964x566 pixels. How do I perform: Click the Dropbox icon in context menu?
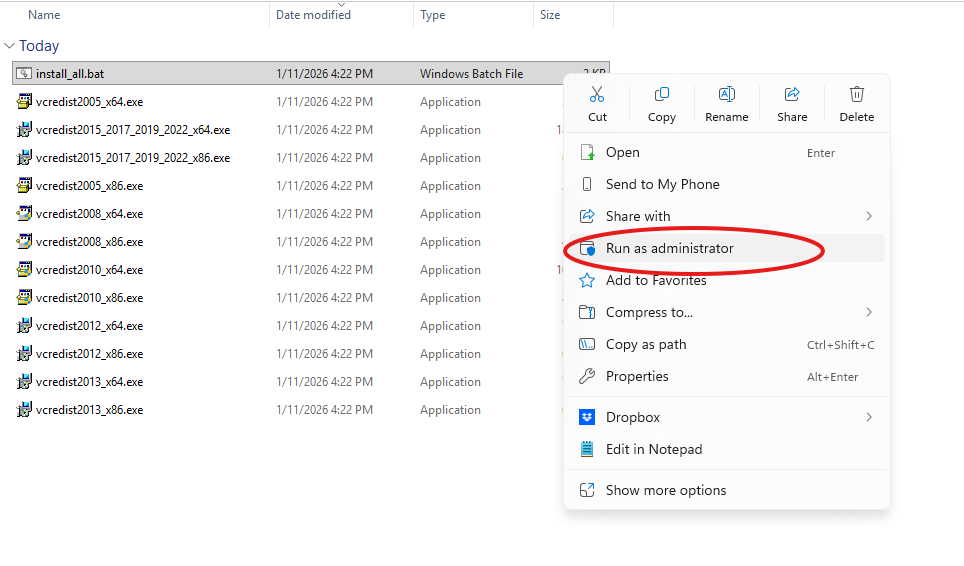pyautogui.click(x=587, y=417)
